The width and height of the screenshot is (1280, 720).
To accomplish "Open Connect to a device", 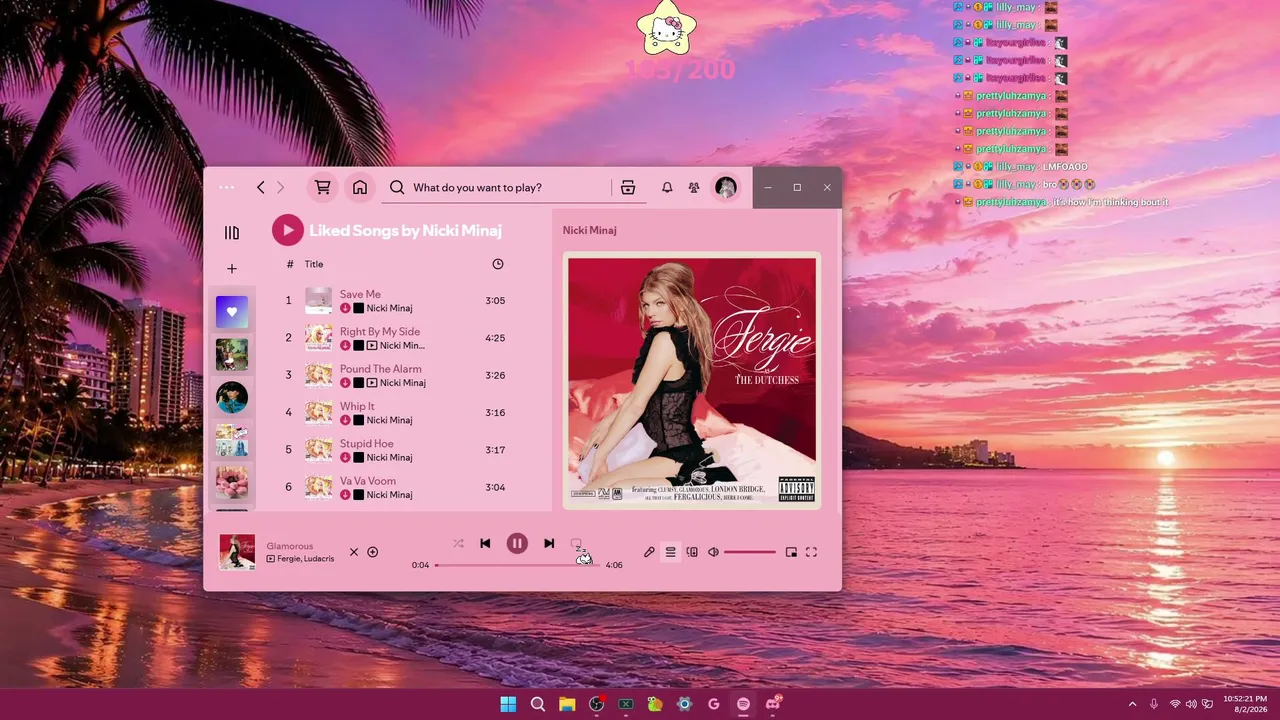I will [x=692, y=552].
